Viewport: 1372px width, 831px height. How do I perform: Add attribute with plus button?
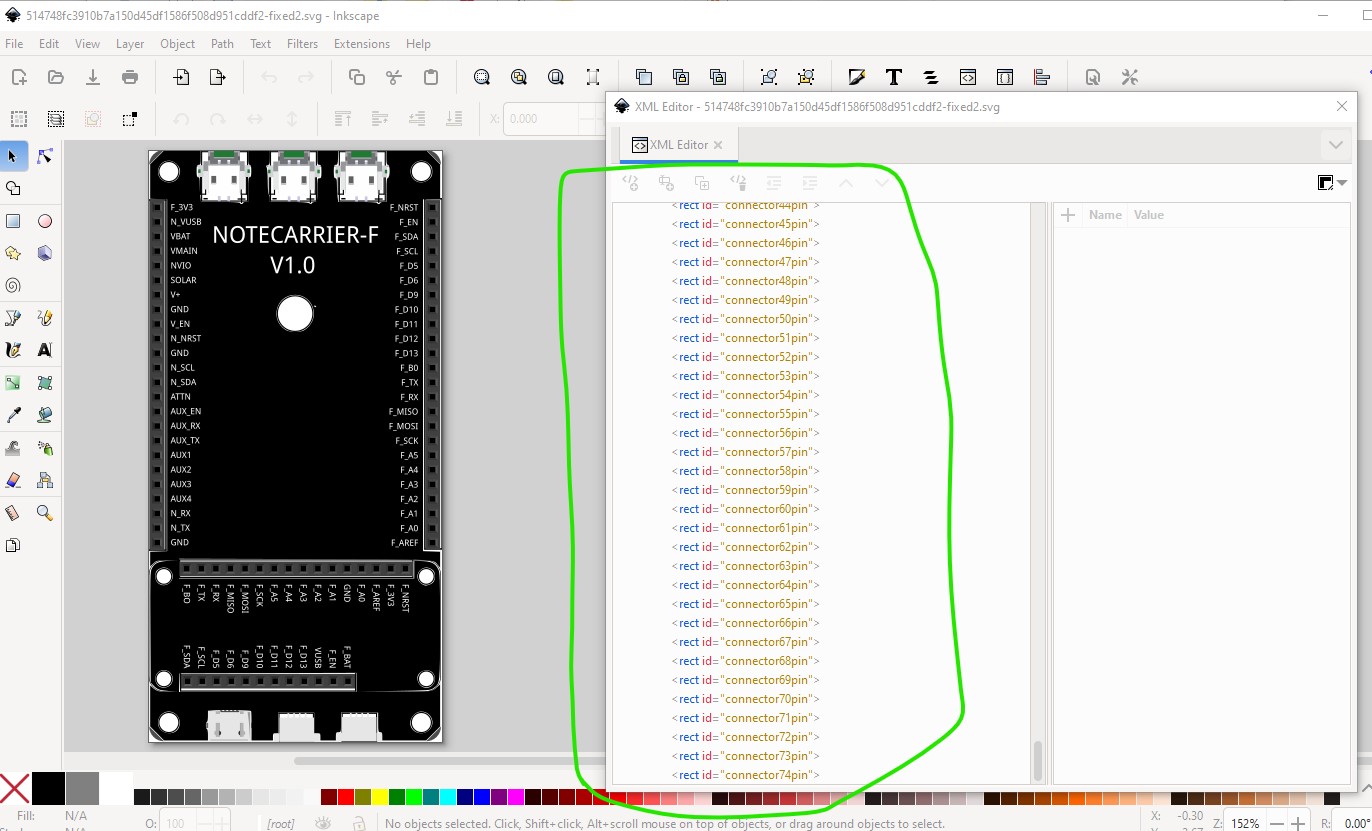click(1067, 215)
